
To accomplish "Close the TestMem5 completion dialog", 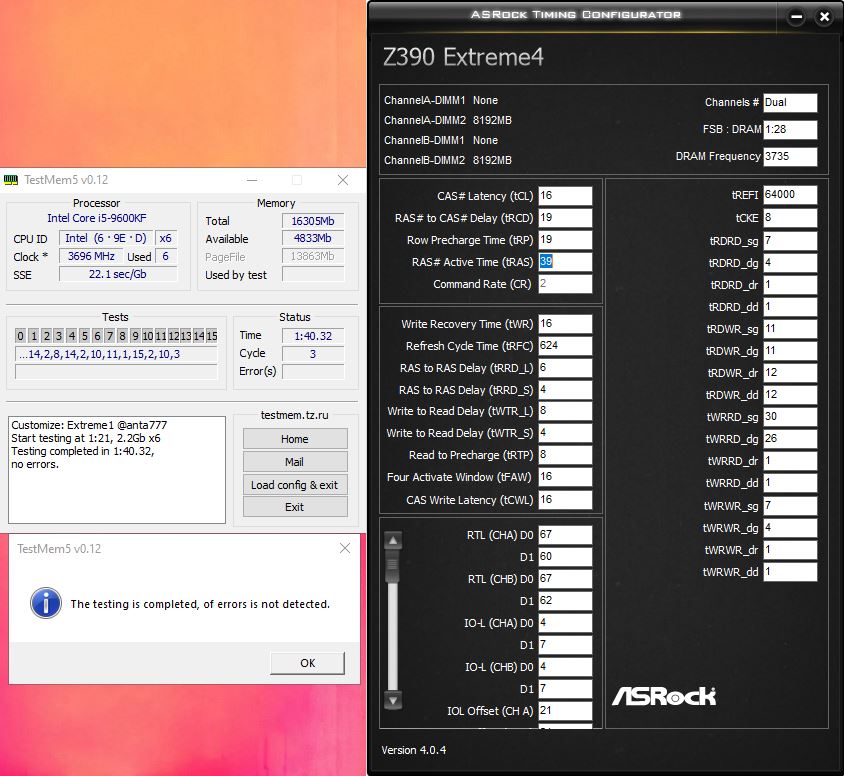I will coord(345,548).
